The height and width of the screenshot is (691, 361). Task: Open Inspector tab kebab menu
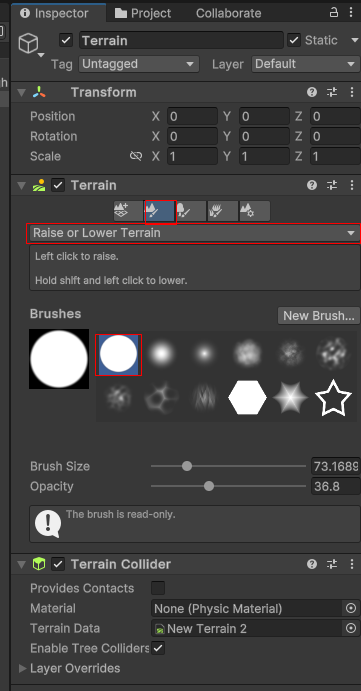352,12
